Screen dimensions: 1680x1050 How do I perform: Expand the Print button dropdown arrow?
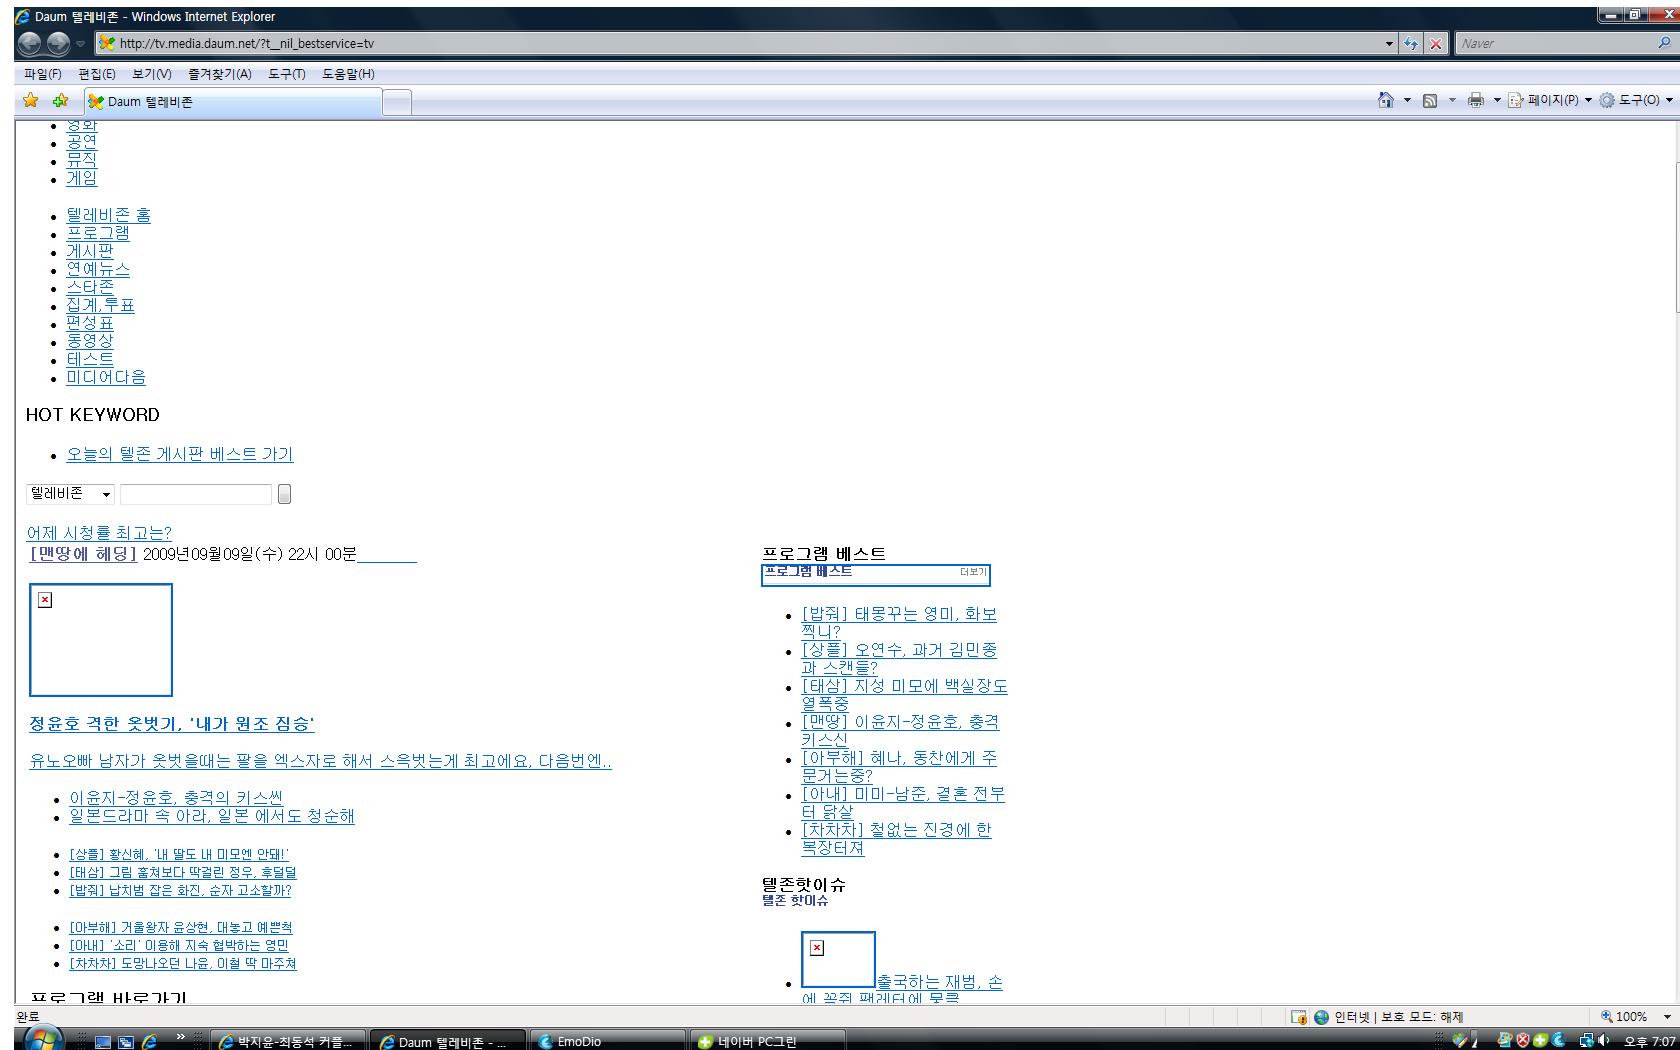click(1496, 100)
